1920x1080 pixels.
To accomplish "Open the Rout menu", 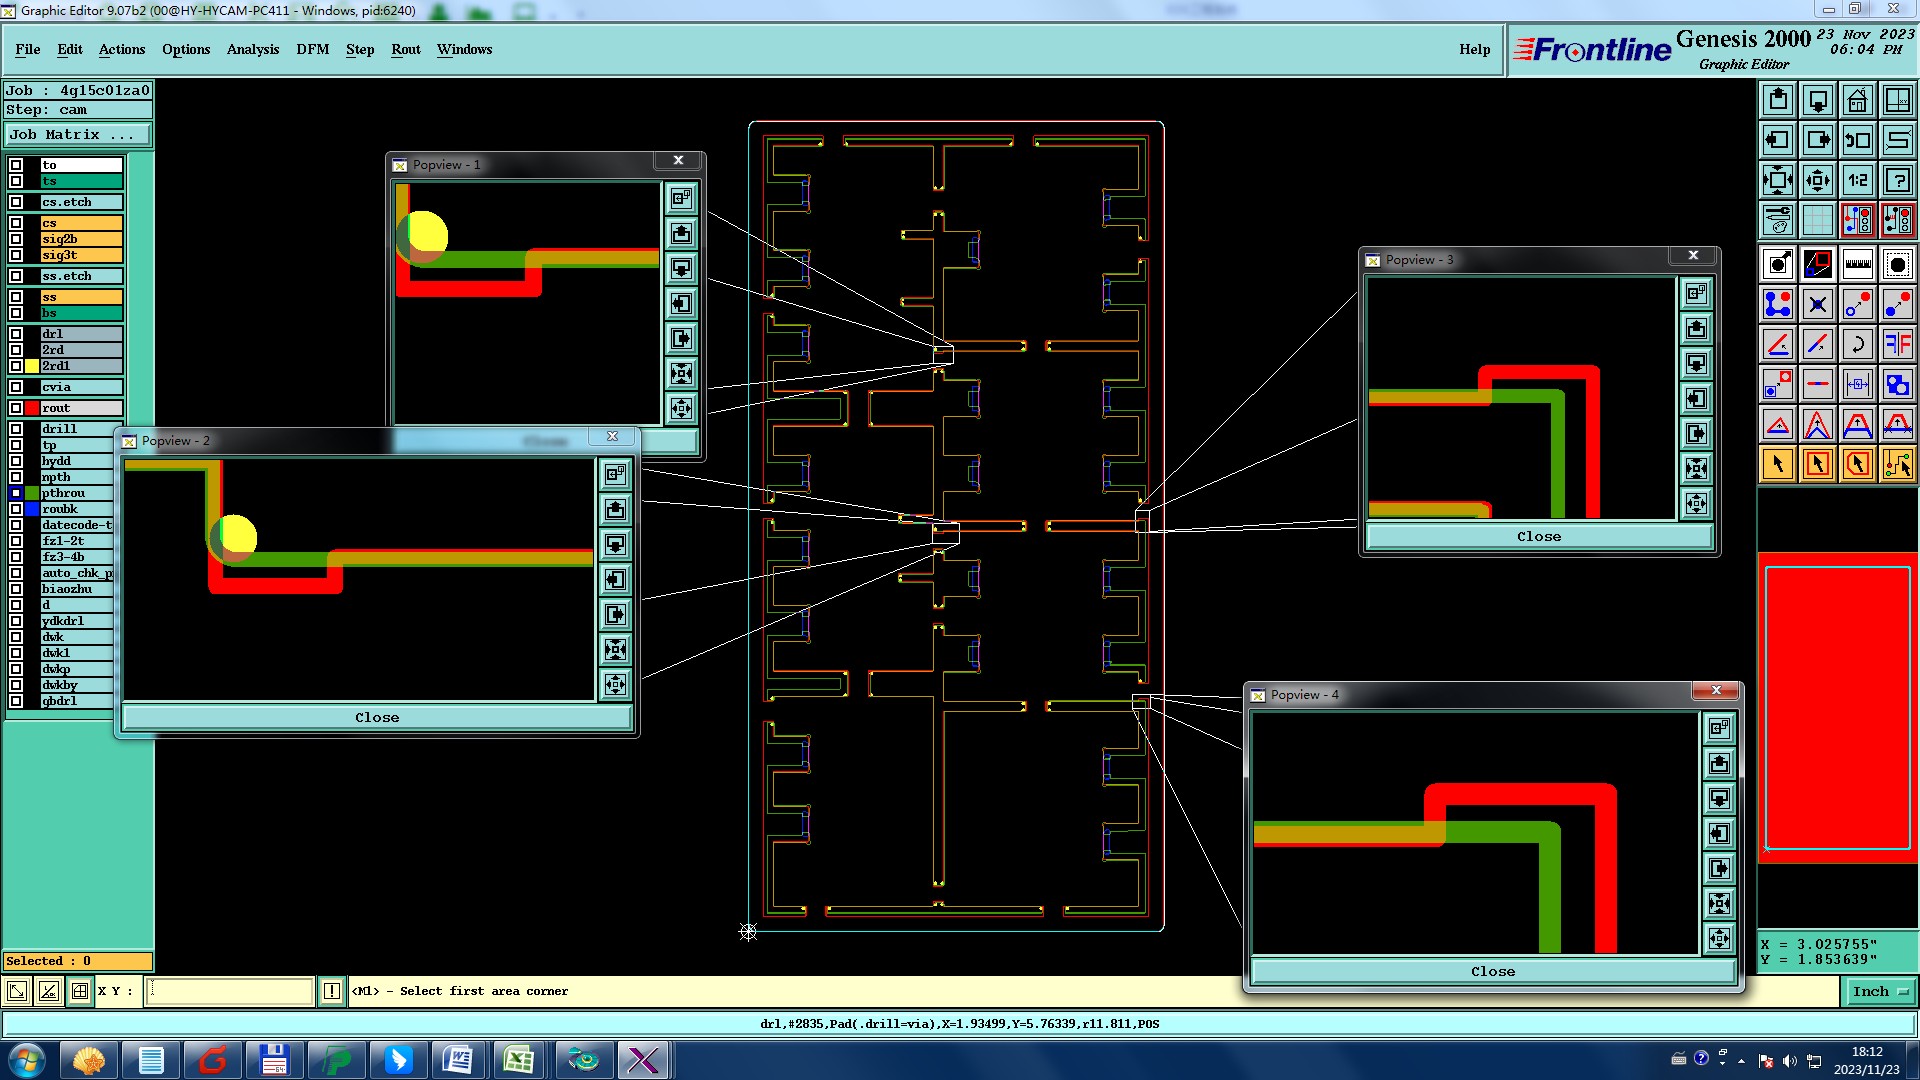I will (405, 49).
